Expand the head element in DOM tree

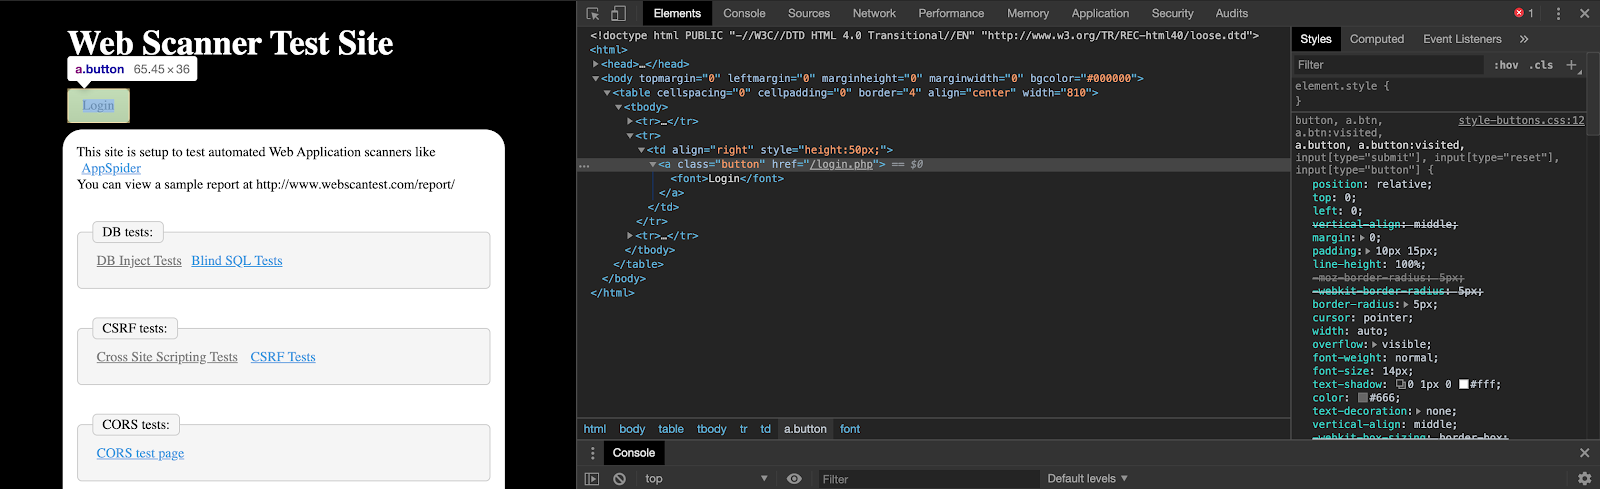point(597,64)
